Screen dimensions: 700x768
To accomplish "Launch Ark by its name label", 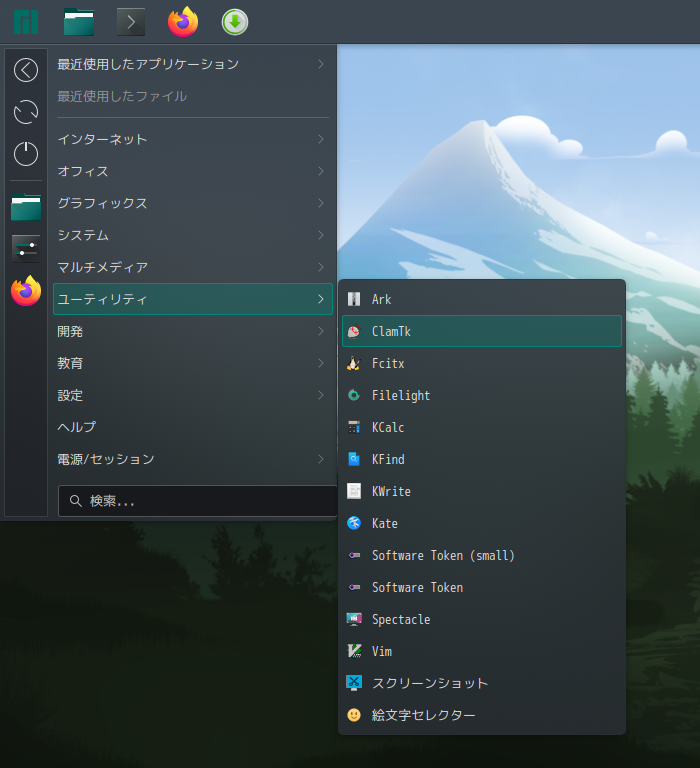I will 382,299.
